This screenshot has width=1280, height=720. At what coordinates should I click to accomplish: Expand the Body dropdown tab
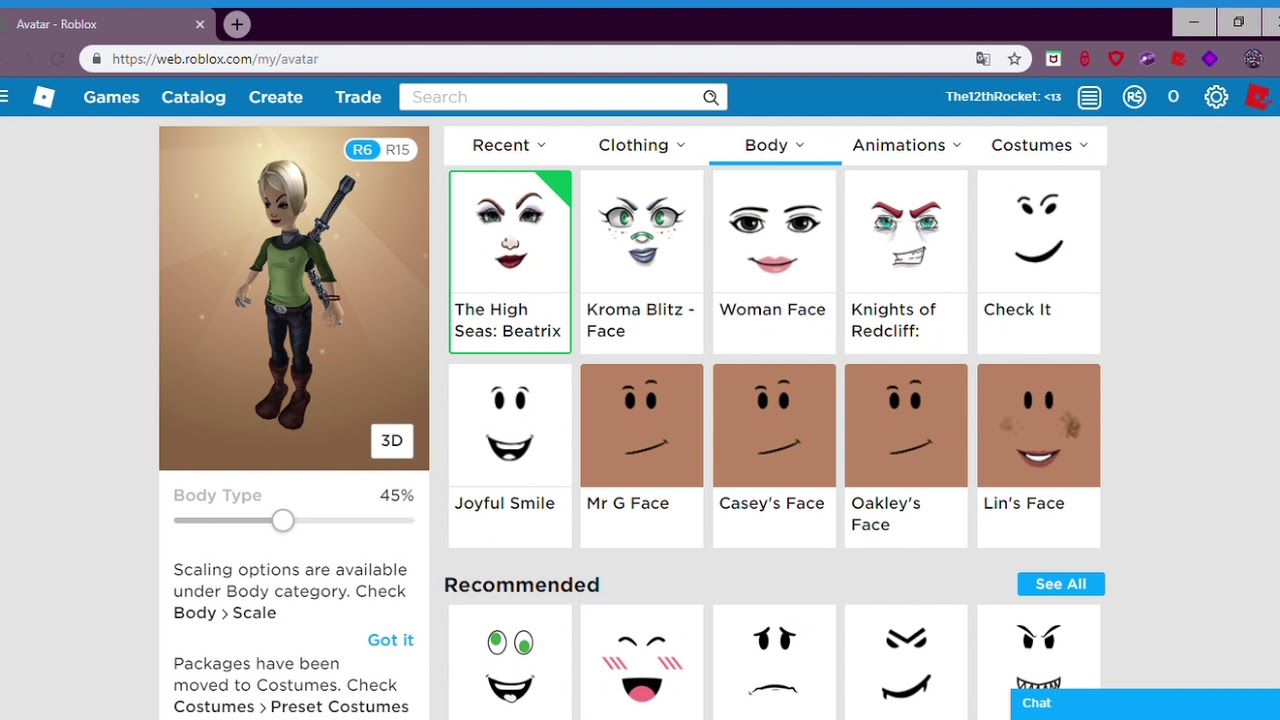point(775,145)
